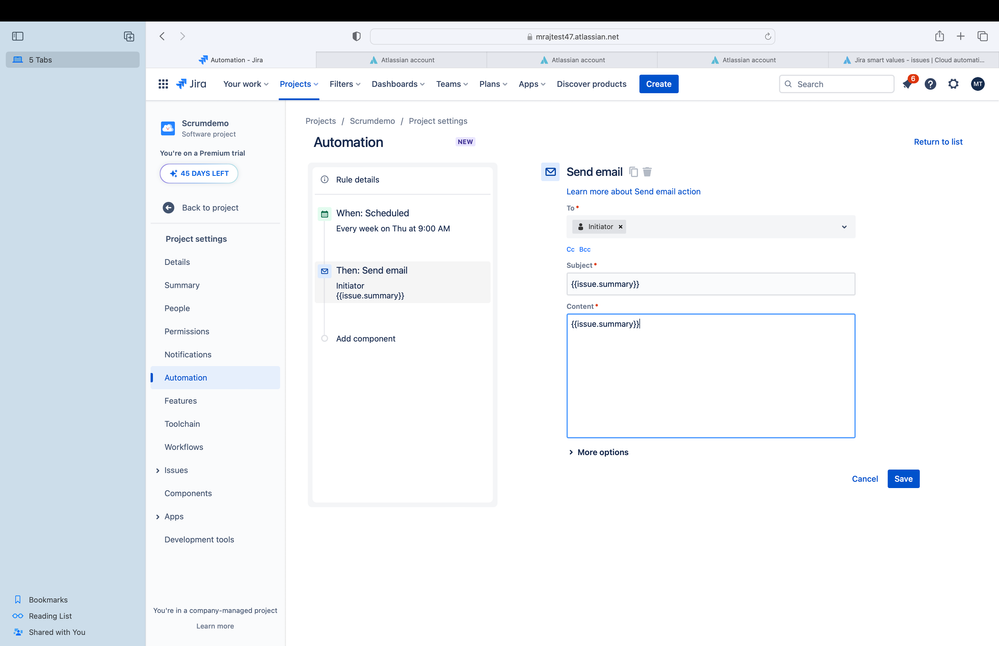
Task: Add Cc recipients
Action: coord(570,250)
